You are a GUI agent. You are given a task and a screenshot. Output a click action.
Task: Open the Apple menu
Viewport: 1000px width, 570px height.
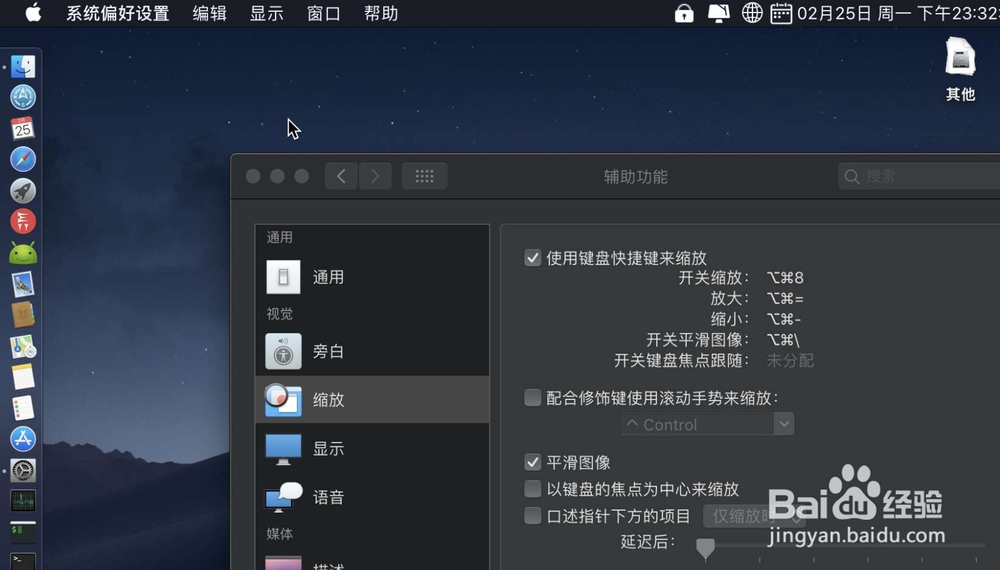pos(33,13)
